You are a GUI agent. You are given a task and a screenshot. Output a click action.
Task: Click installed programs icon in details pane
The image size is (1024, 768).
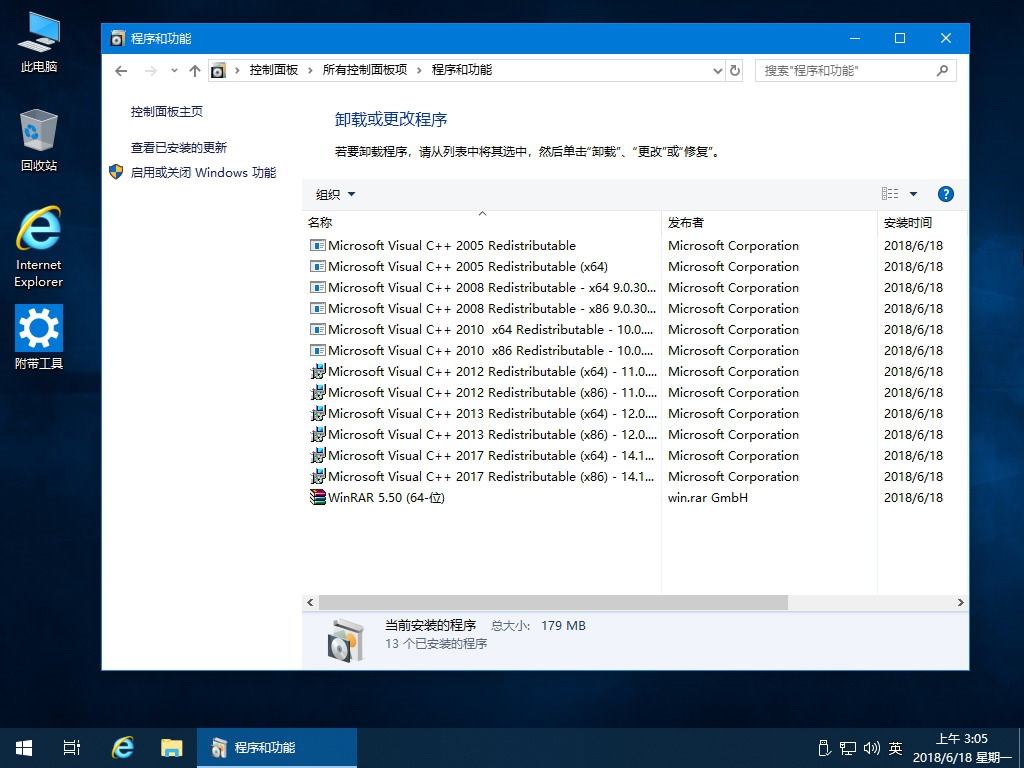click(345, 640)
